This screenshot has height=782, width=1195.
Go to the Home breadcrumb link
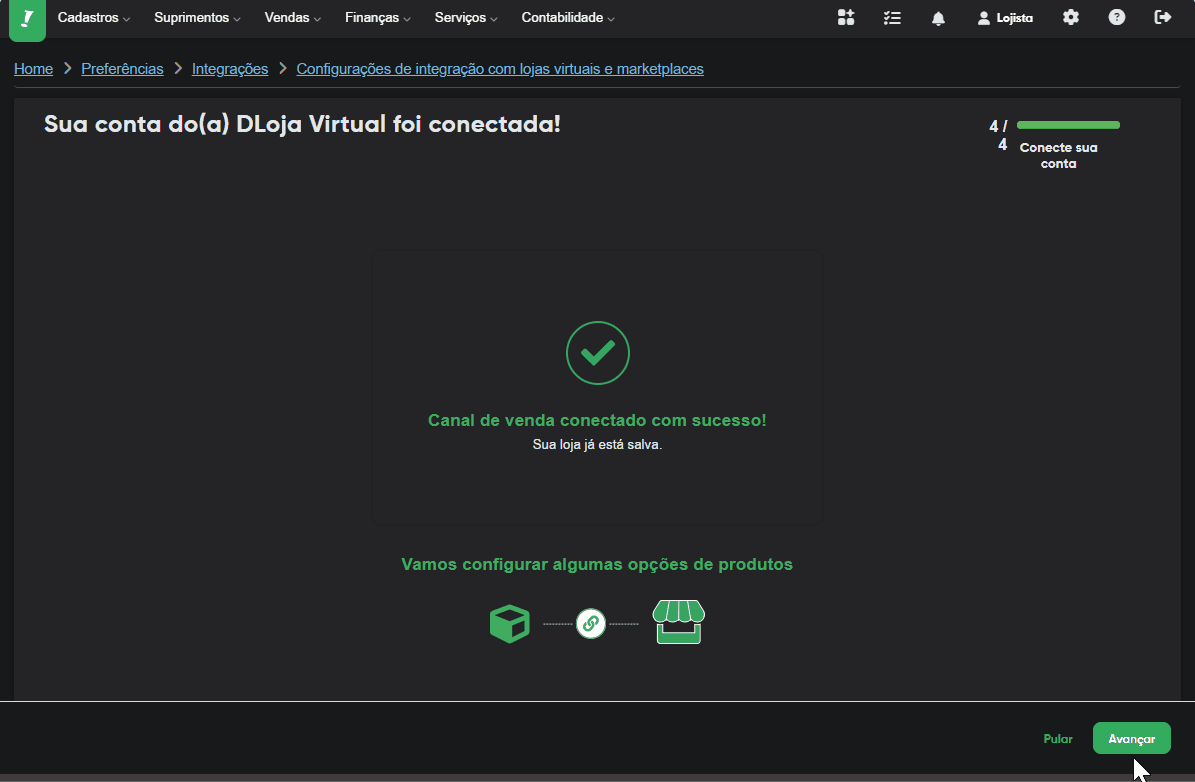[x=34, y=69]
